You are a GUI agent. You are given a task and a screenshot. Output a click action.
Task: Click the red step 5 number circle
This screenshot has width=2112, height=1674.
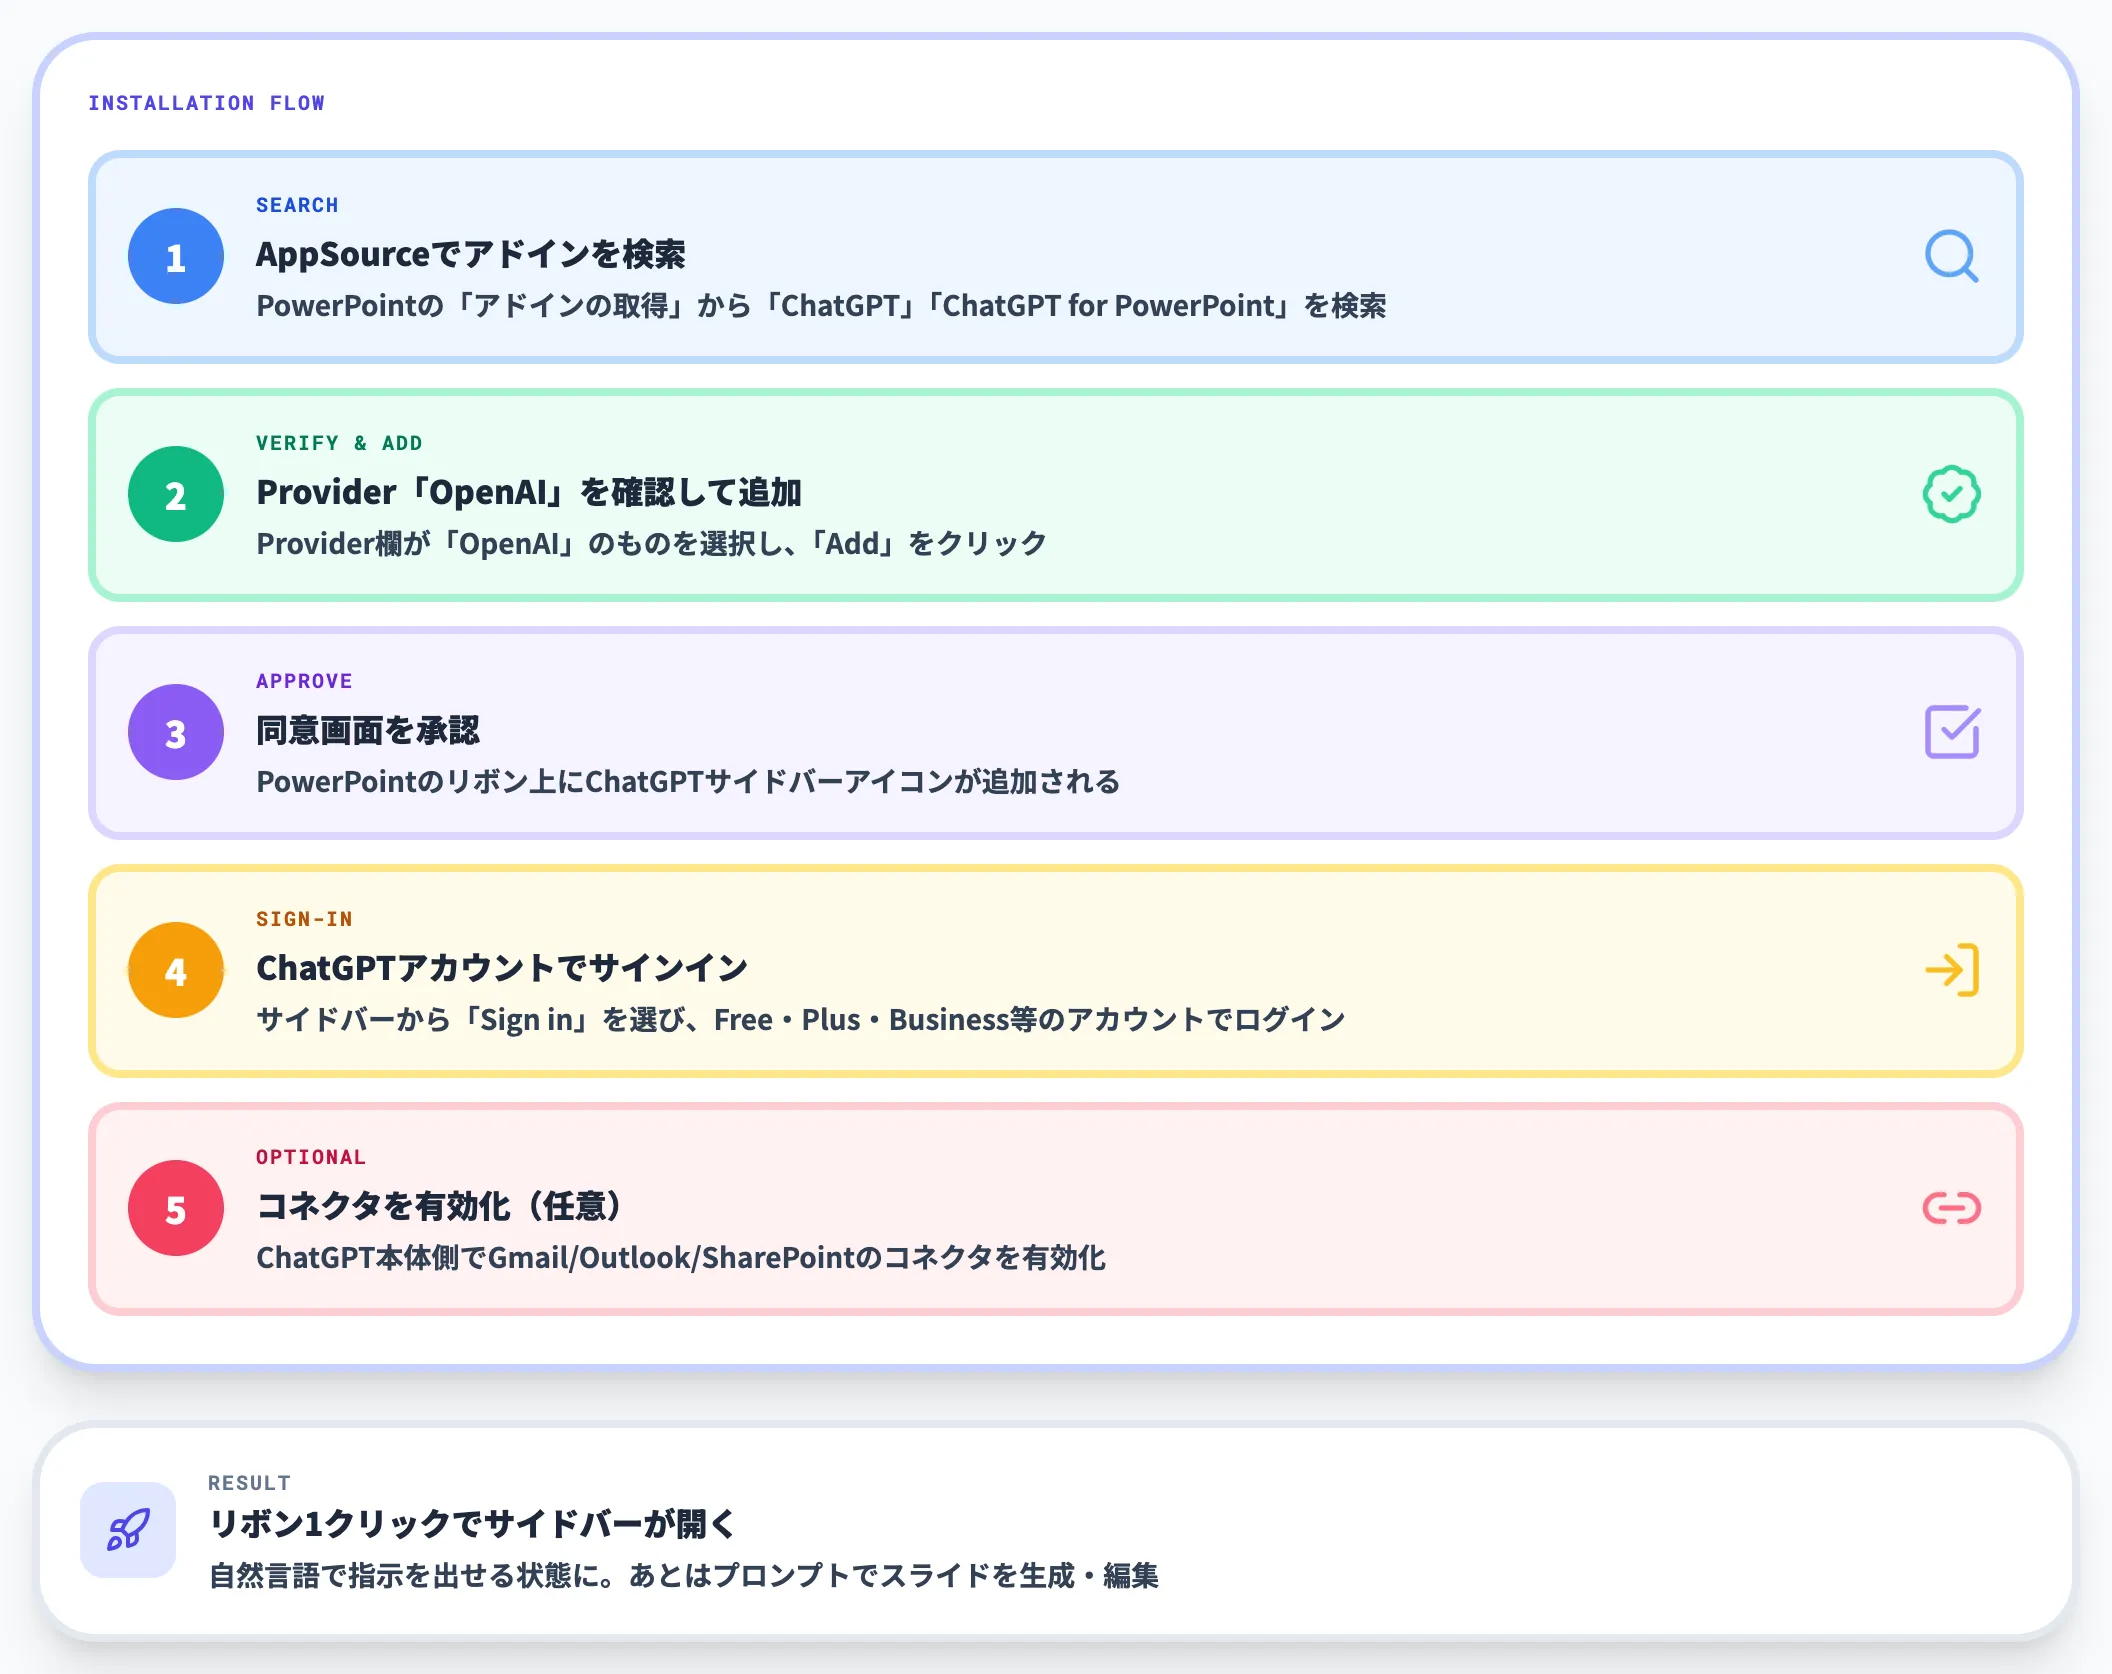tap(176, 1208)
